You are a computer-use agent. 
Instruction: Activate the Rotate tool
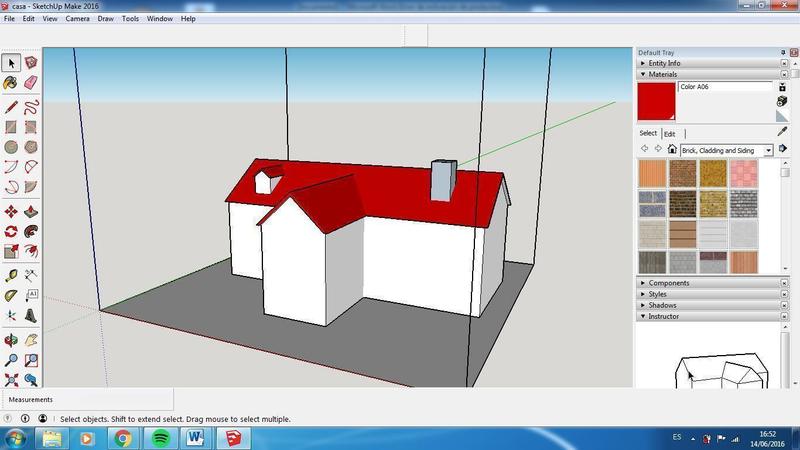pyautogui.click(x=11, y=232)
